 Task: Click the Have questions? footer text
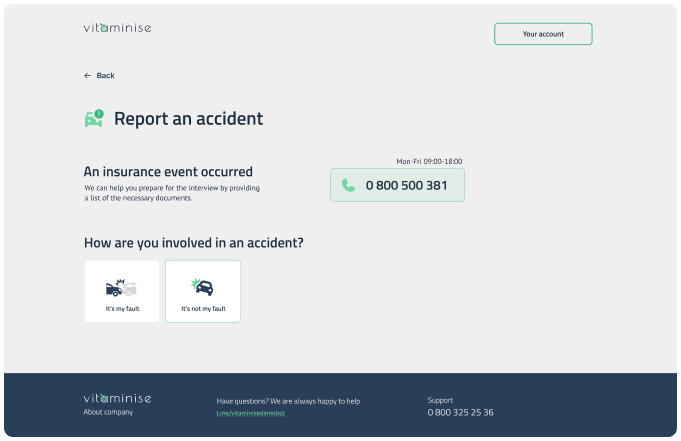(x=288, y=401)
